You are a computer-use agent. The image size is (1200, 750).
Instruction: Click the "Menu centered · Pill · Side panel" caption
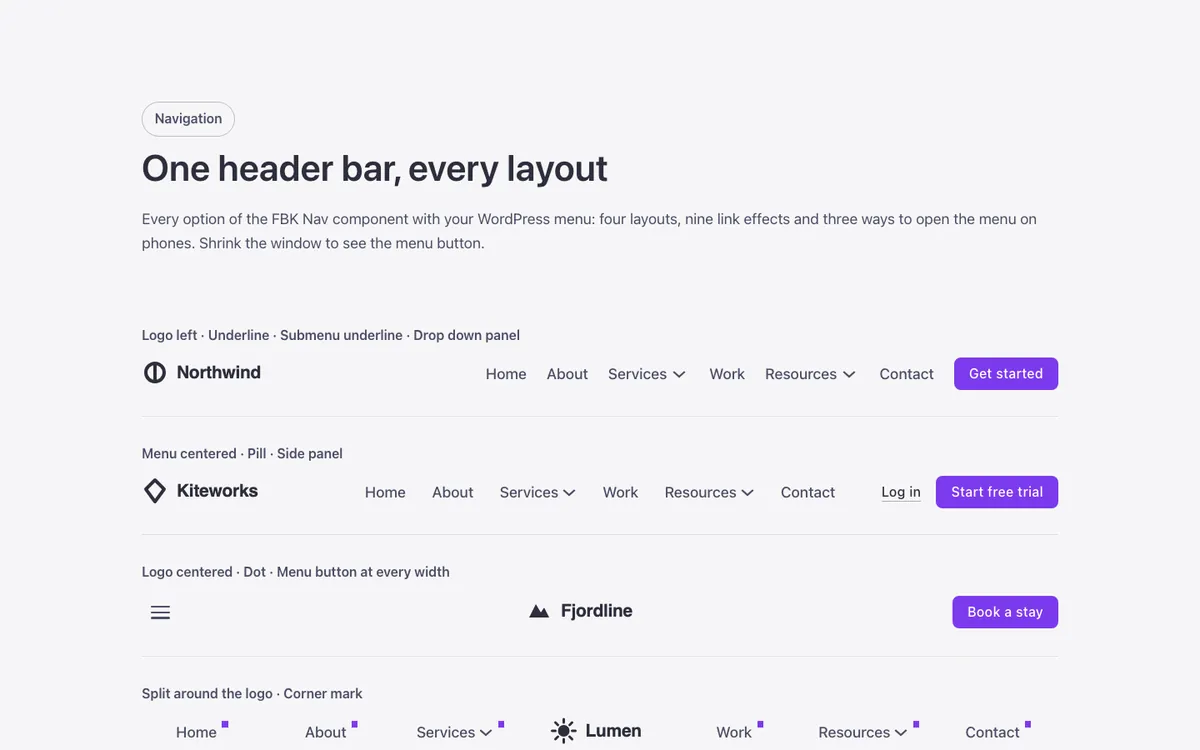click(242, 453)
